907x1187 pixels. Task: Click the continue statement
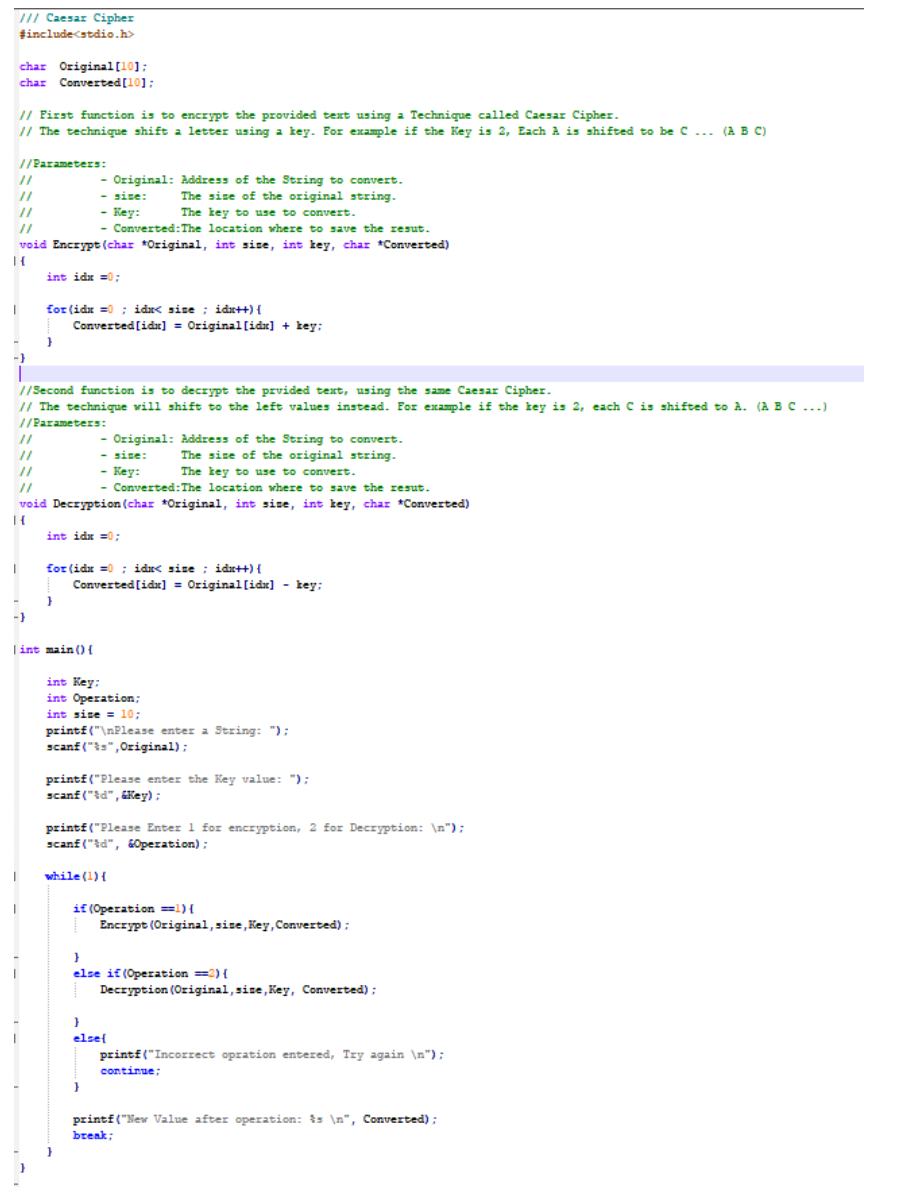point(128,1070)
